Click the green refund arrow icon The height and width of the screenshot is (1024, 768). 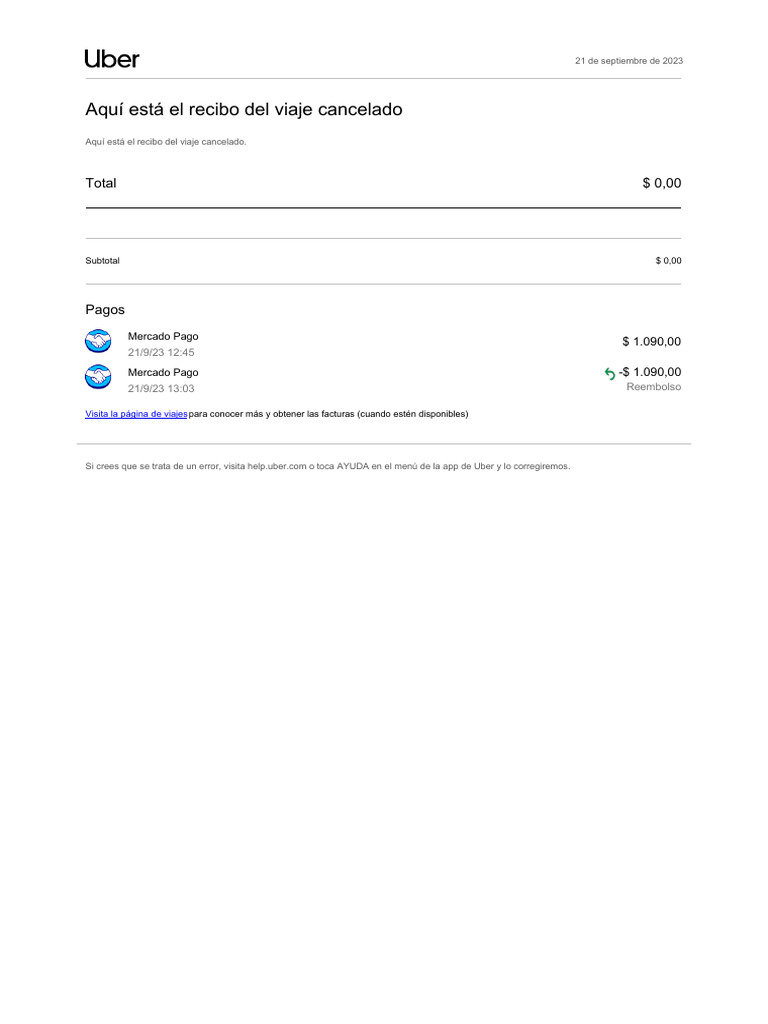coord(610,374)
